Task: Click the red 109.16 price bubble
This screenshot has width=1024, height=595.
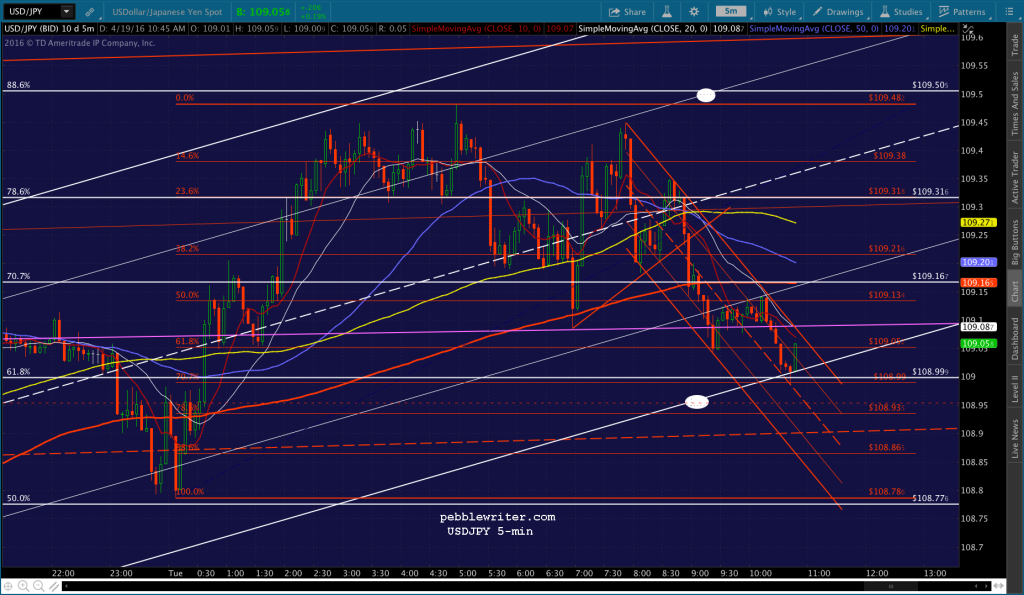Action: (978, 283)
